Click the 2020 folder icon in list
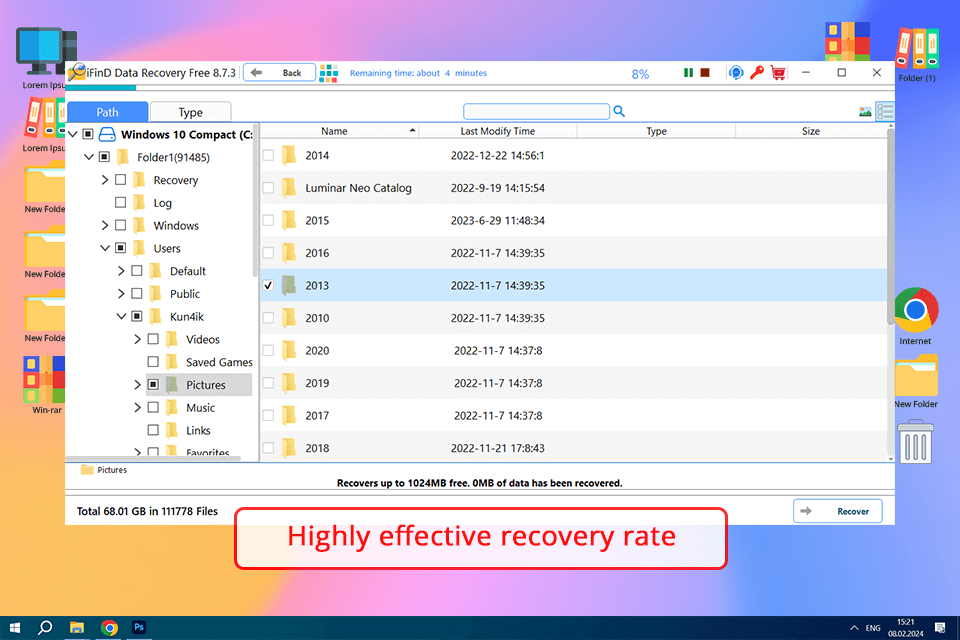Screen dimensions: 960x640 [x=289, y=350]
